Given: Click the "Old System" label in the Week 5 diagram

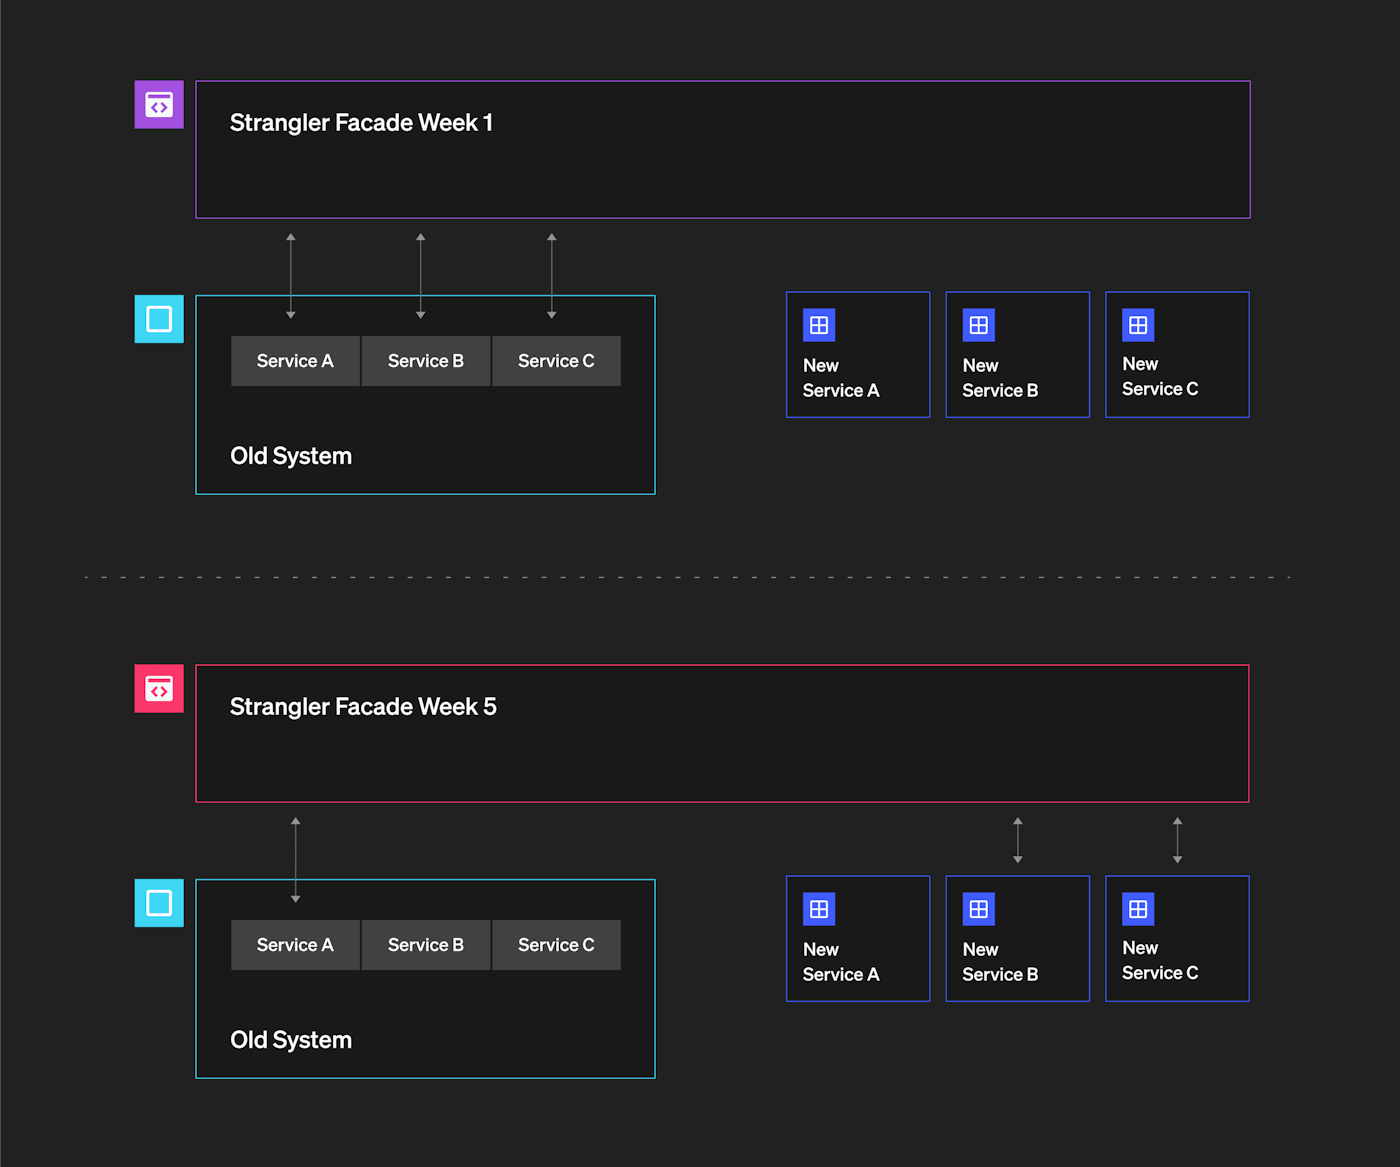Looking at the screenshot, I should tap(291, 1040).
